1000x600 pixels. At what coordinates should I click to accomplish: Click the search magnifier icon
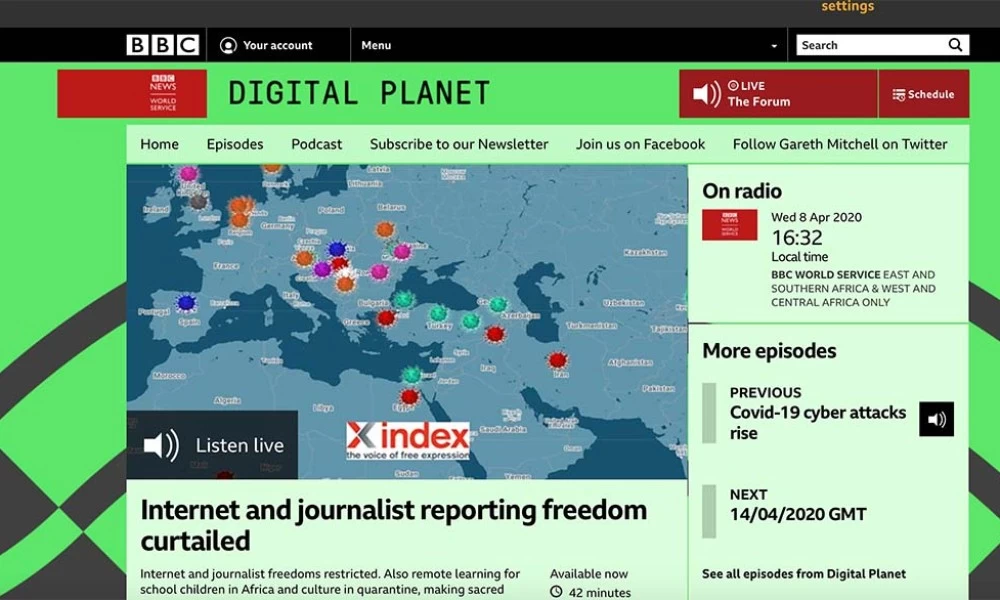coord(955,45)
